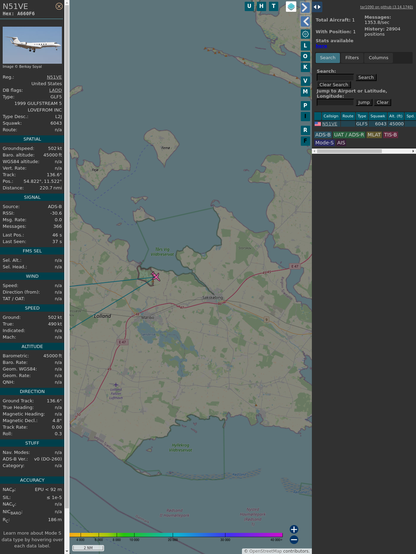The width and height of the screenshot is (416, 554).
Task: Toggle the U map button
Action: (250, 6)
